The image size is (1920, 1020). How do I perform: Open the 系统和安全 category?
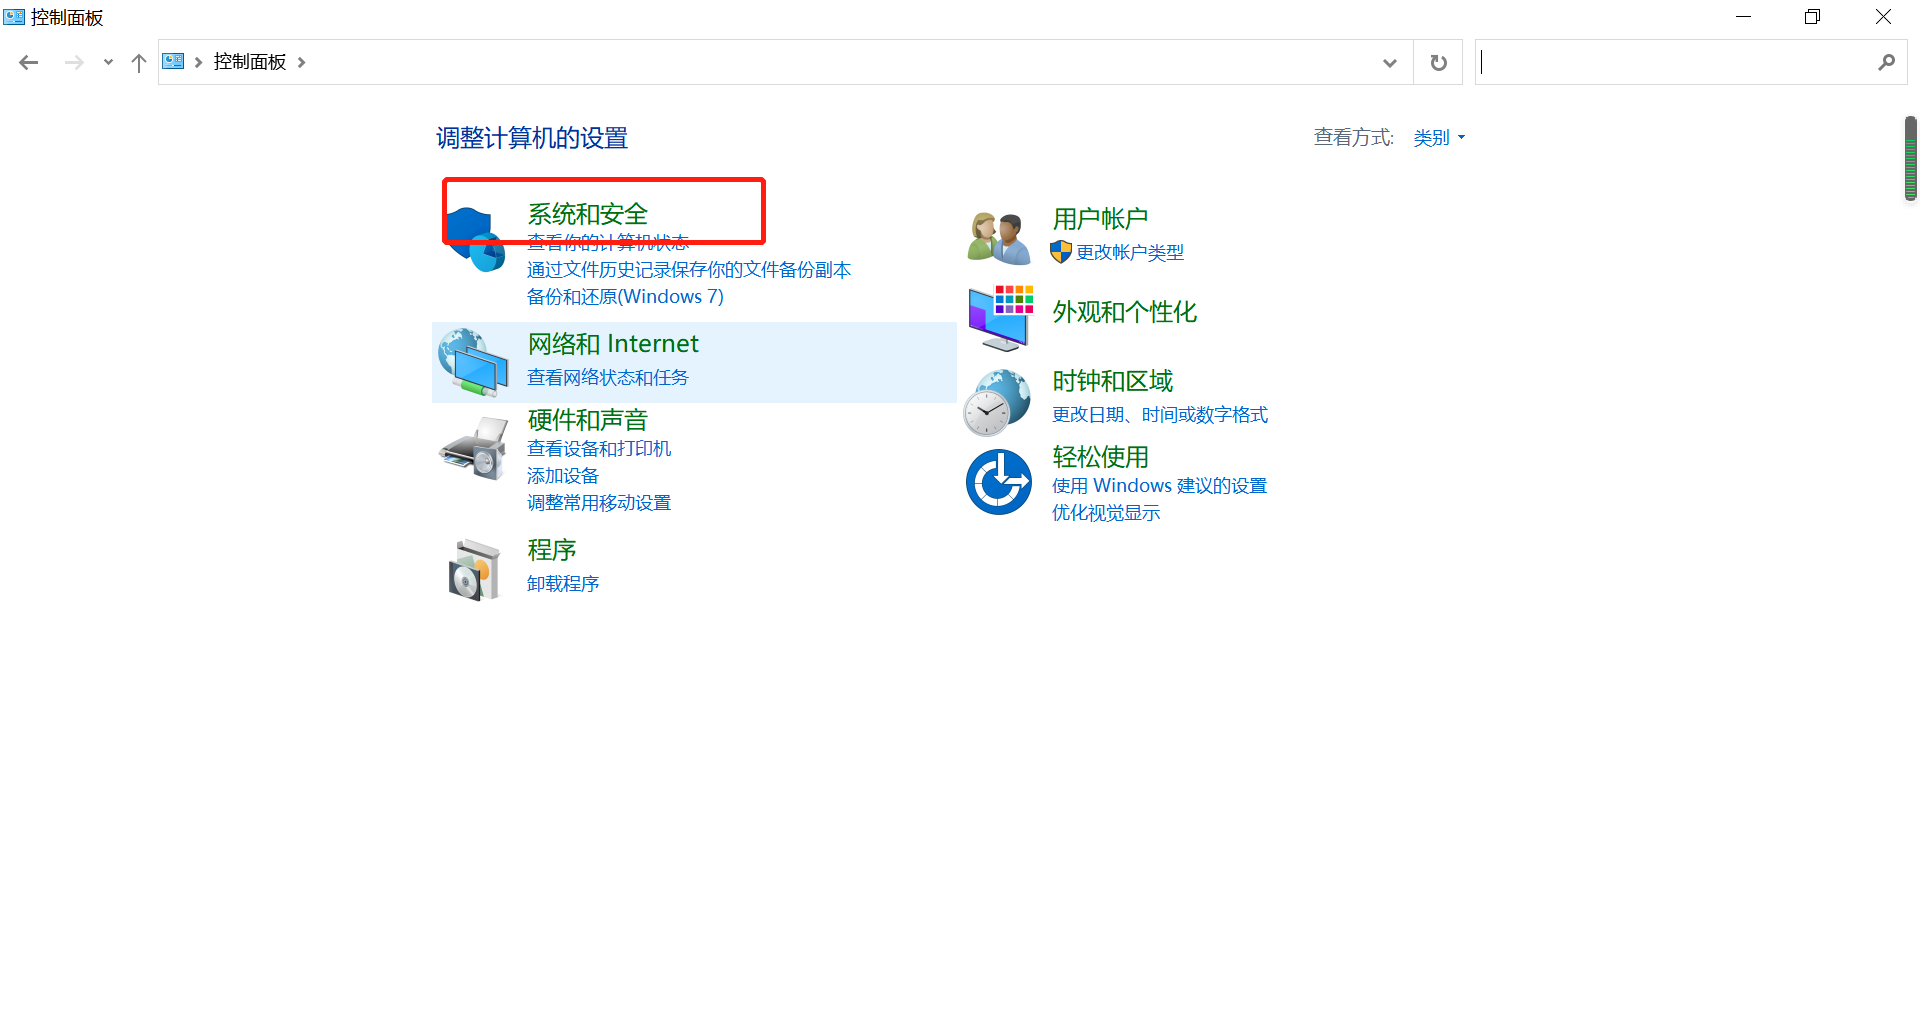click(x=588, y=214)
